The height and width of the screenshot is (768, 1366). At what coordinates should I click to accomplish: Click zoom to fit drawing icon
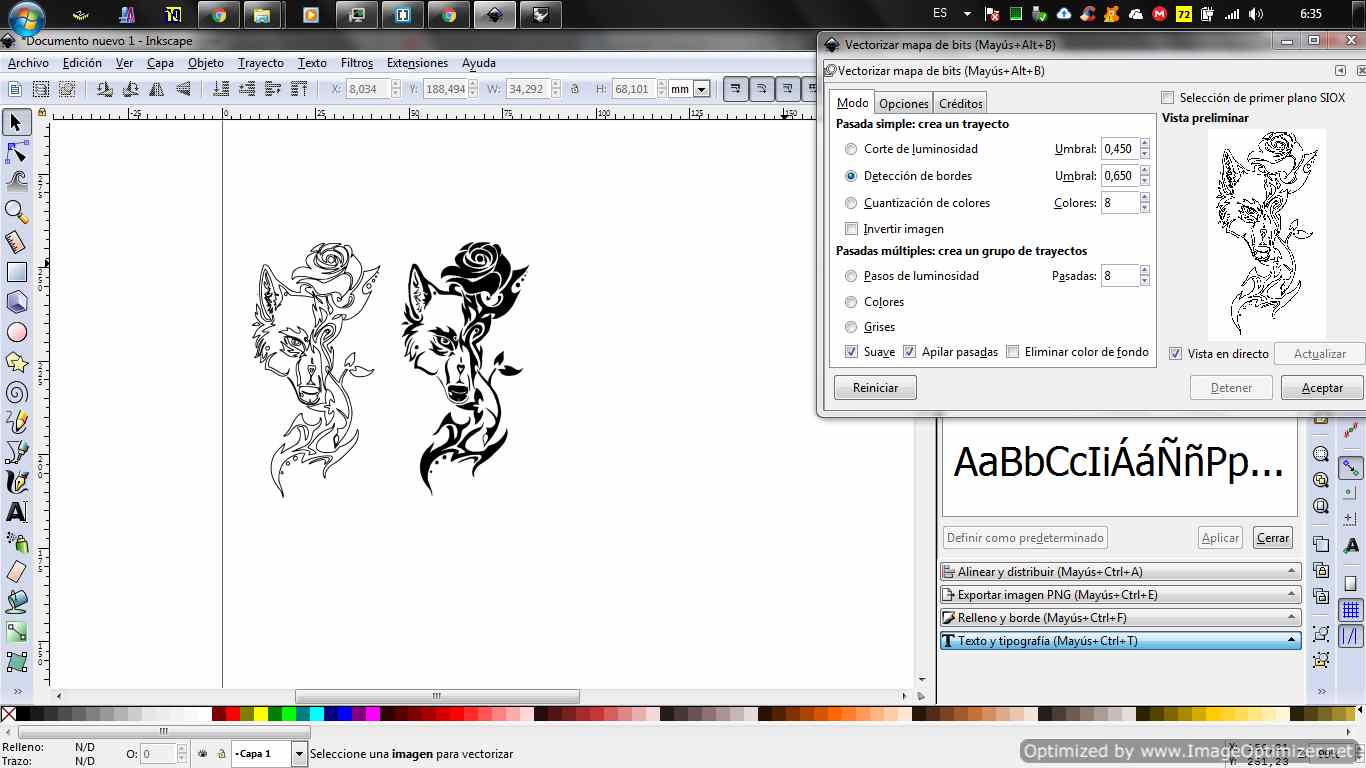click(1321, 480)
